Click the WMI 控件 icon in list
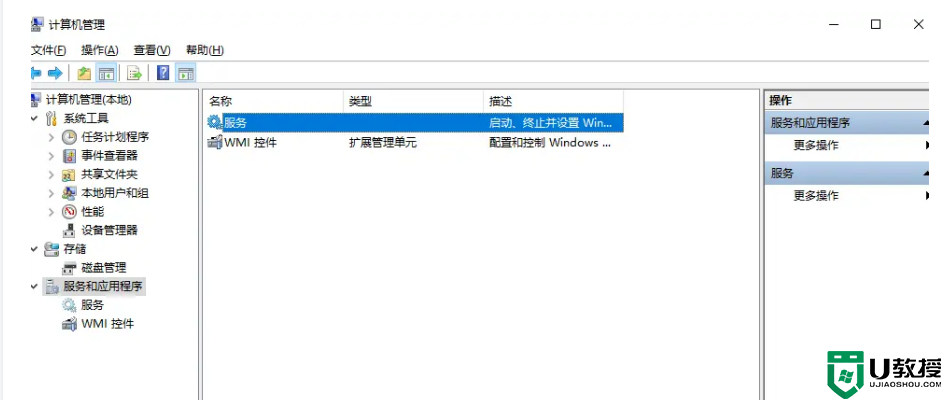This screenshot has height=400, width=944. click(214, 143)
